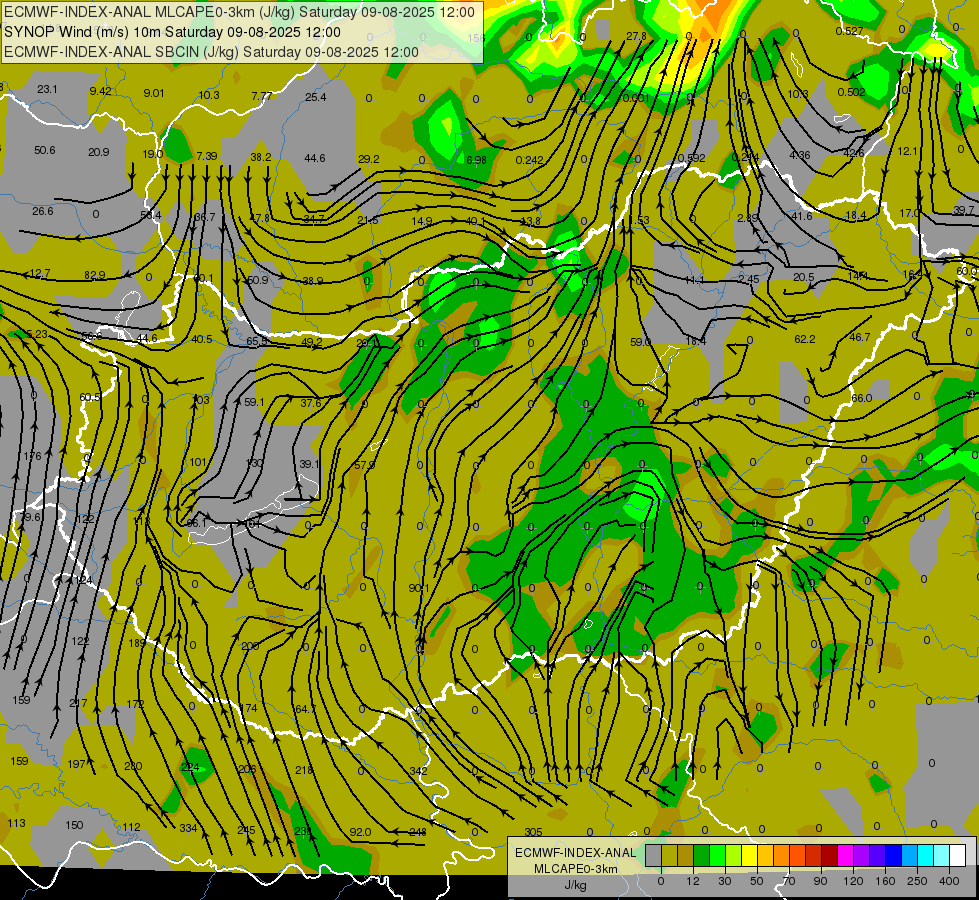This screenshot has width=979, height=900.
Task: Click the legend scale value 50
Action: [x=757, y=881]
